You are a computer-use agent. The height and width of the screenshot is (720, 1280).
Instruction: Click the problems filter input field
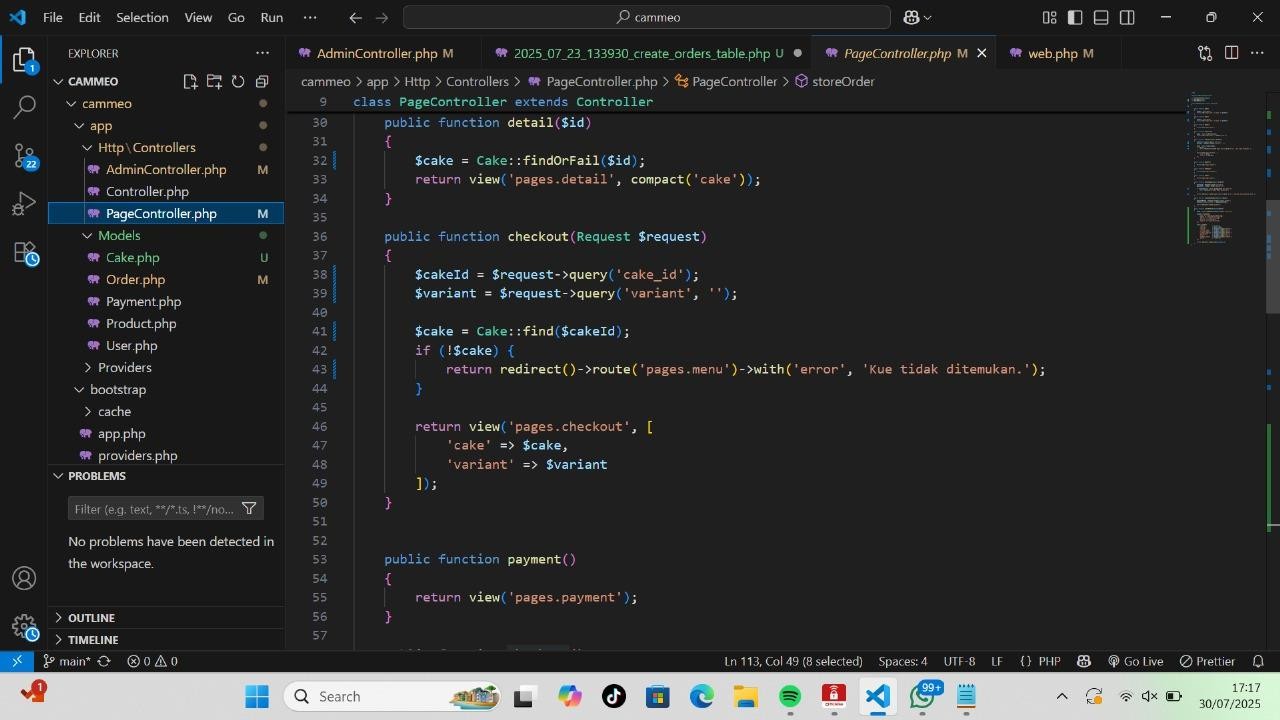click(154, 509)
